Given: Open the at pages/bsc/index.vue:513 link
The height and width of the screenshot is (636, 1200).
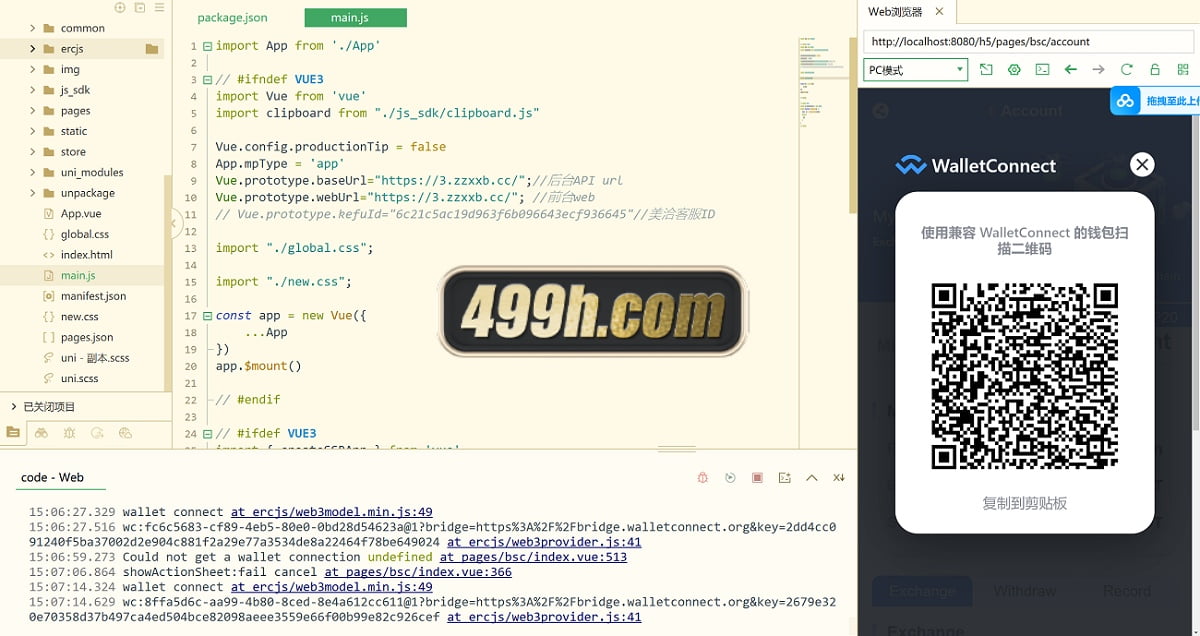Looking at the screenshot, I should click(533, 557).
